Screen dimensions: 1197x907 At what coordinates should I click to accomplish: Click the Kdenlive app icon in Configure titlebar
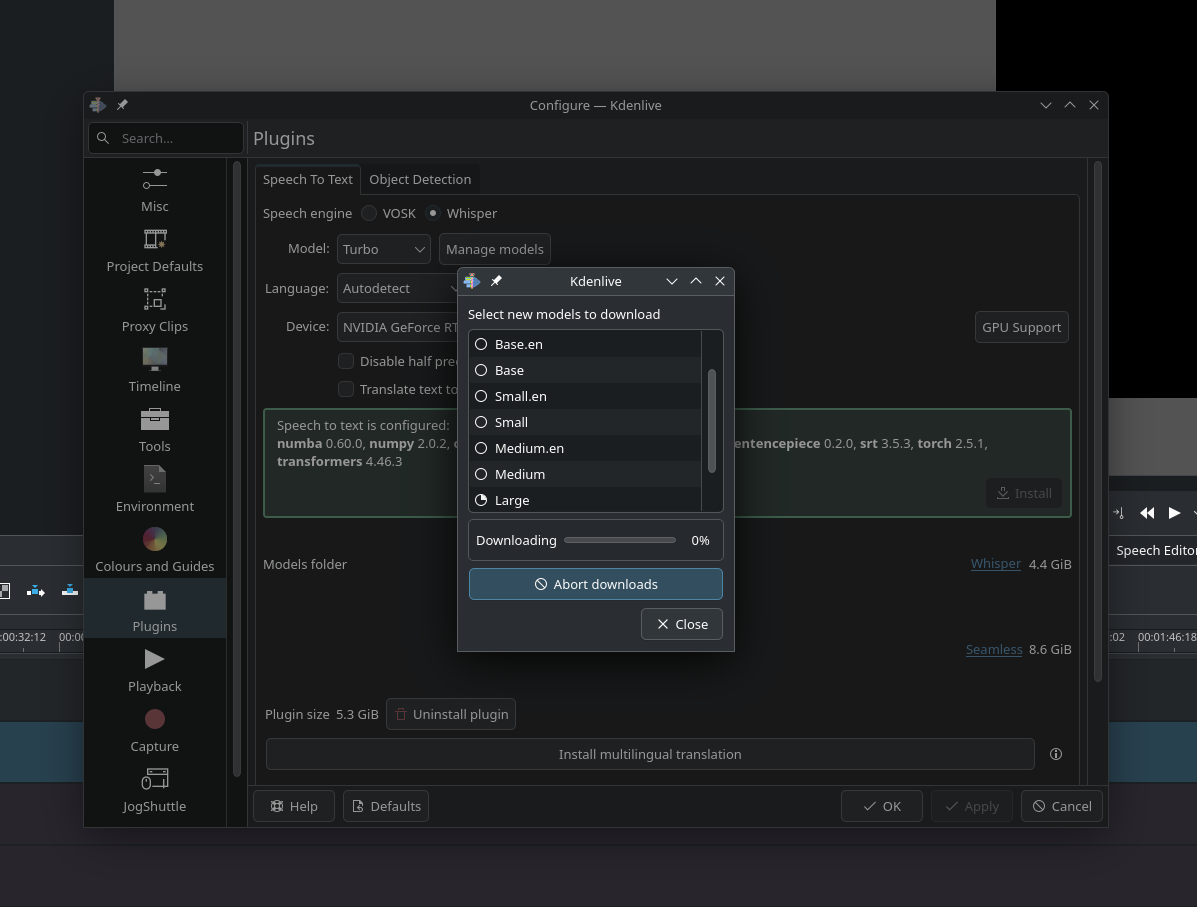(x=98, y=105)
